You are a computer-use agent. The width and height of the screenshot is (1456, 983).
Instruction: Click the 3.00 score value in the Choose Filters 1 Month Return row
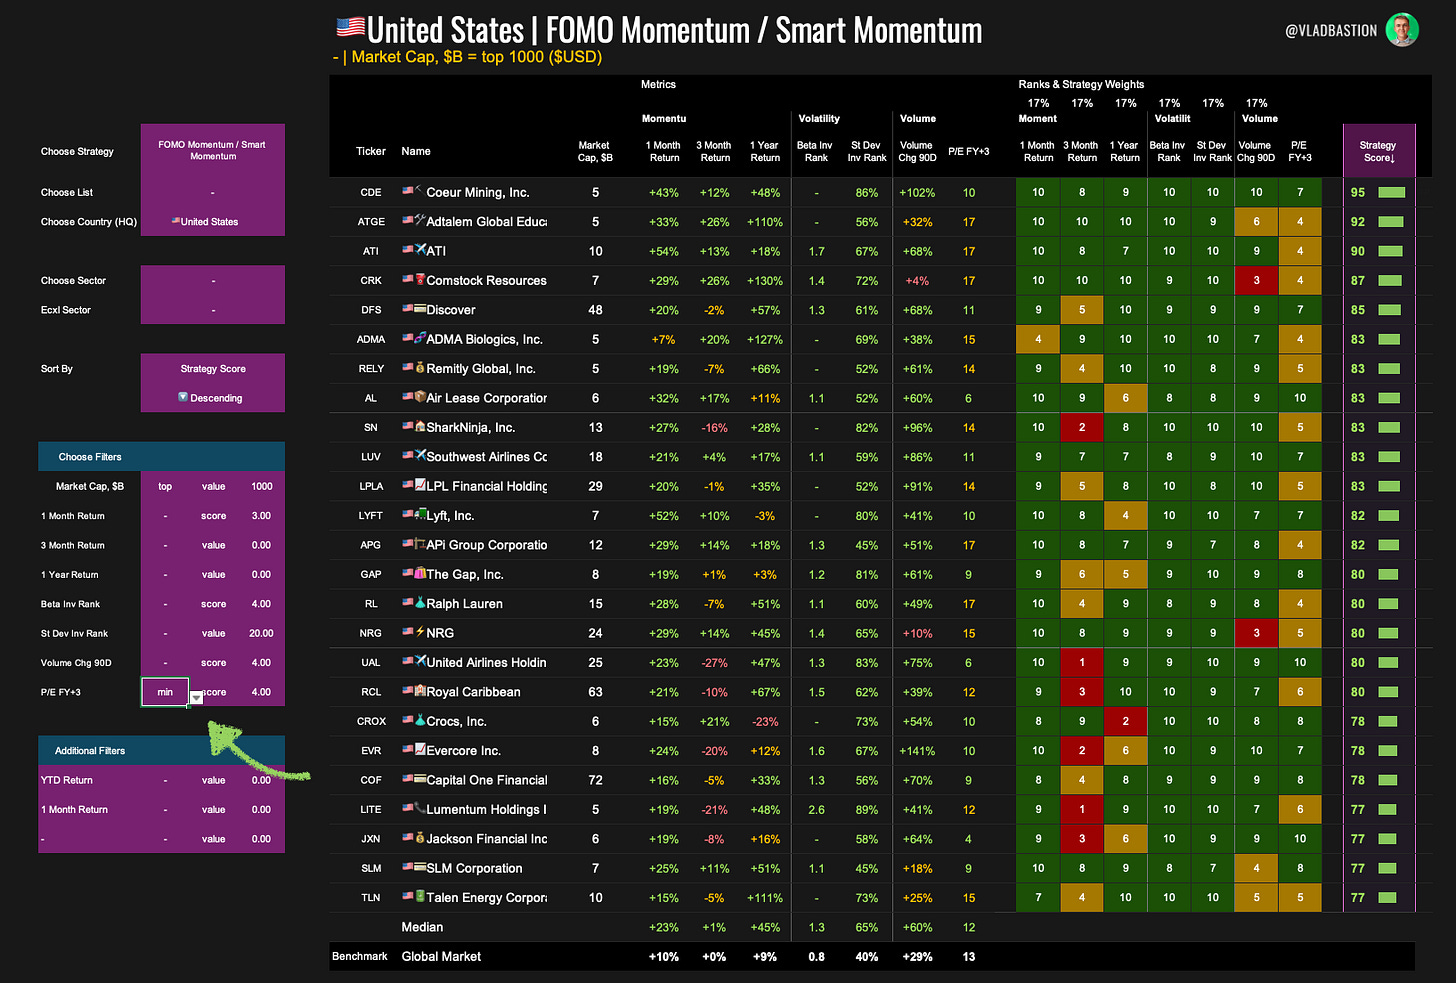262,516
